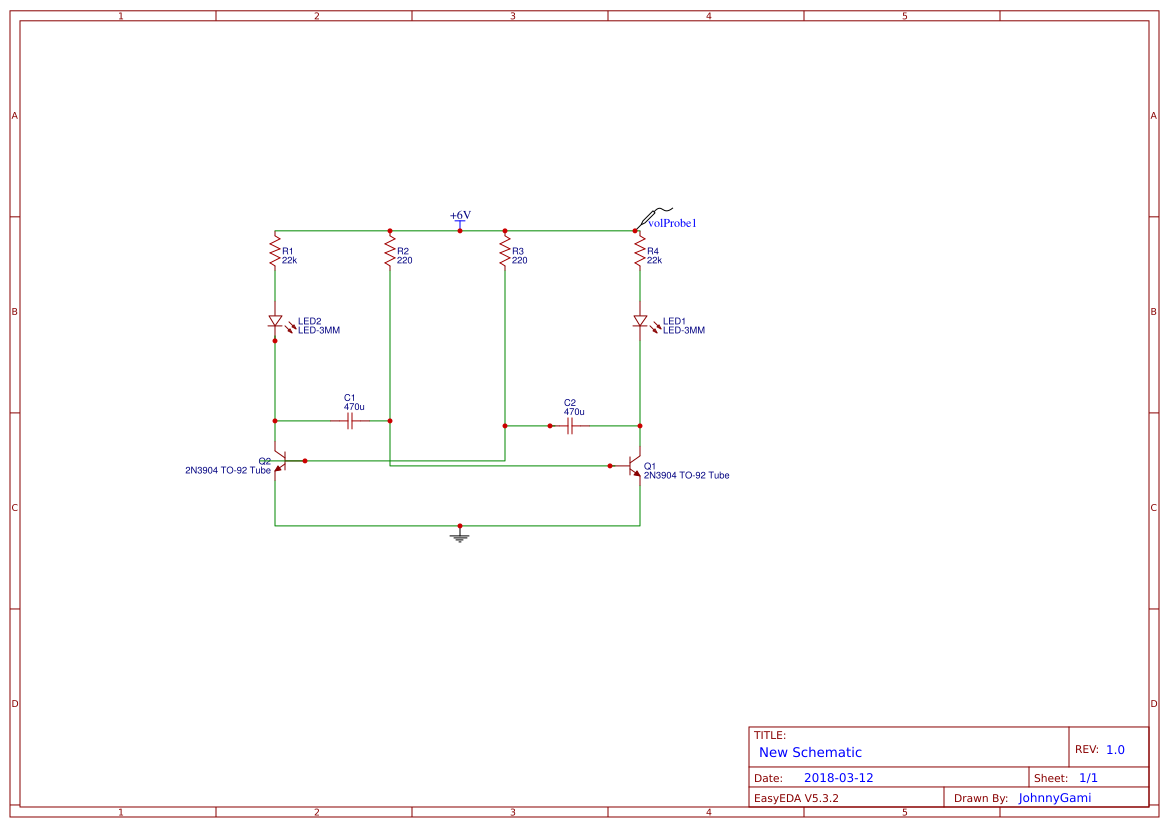This screenshot has height=827, width=1169.
Task: Click the EasyEDA V5.3.2 label
Action: (795, 798)
